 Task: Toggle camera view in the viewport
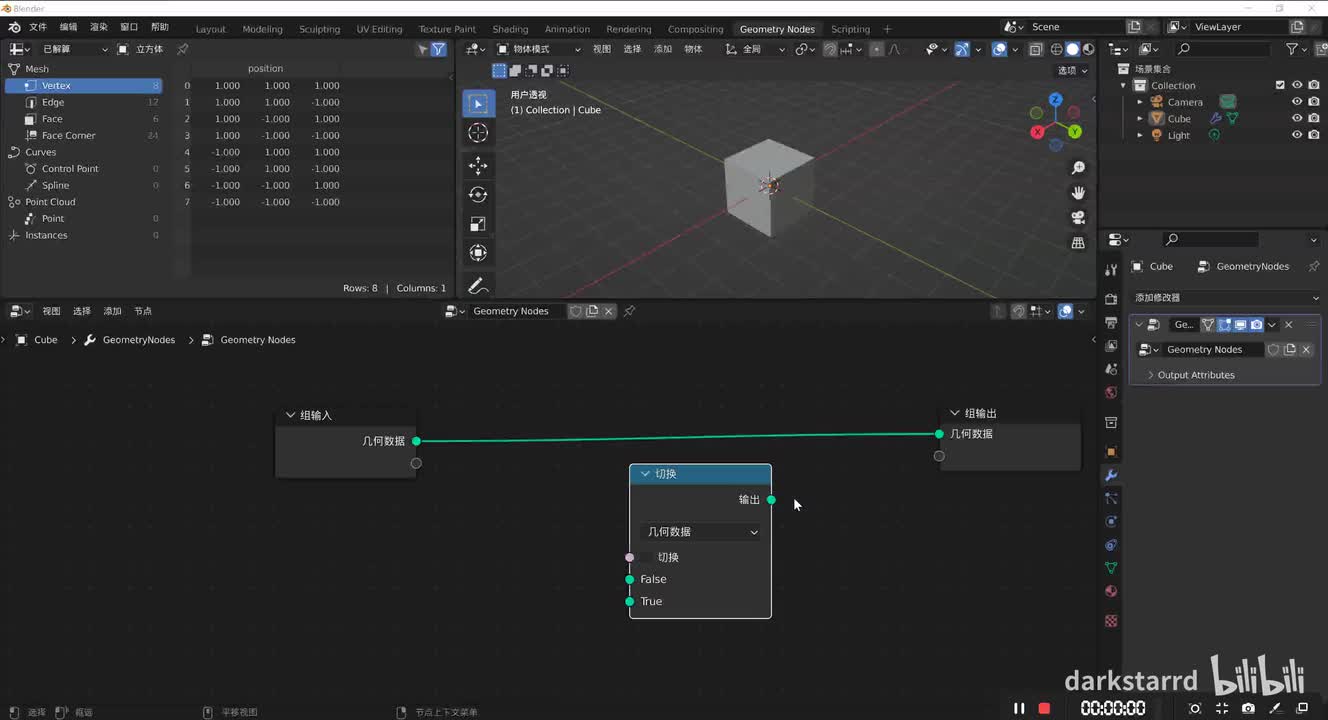pyautogui.click(x=1078, y=218)
